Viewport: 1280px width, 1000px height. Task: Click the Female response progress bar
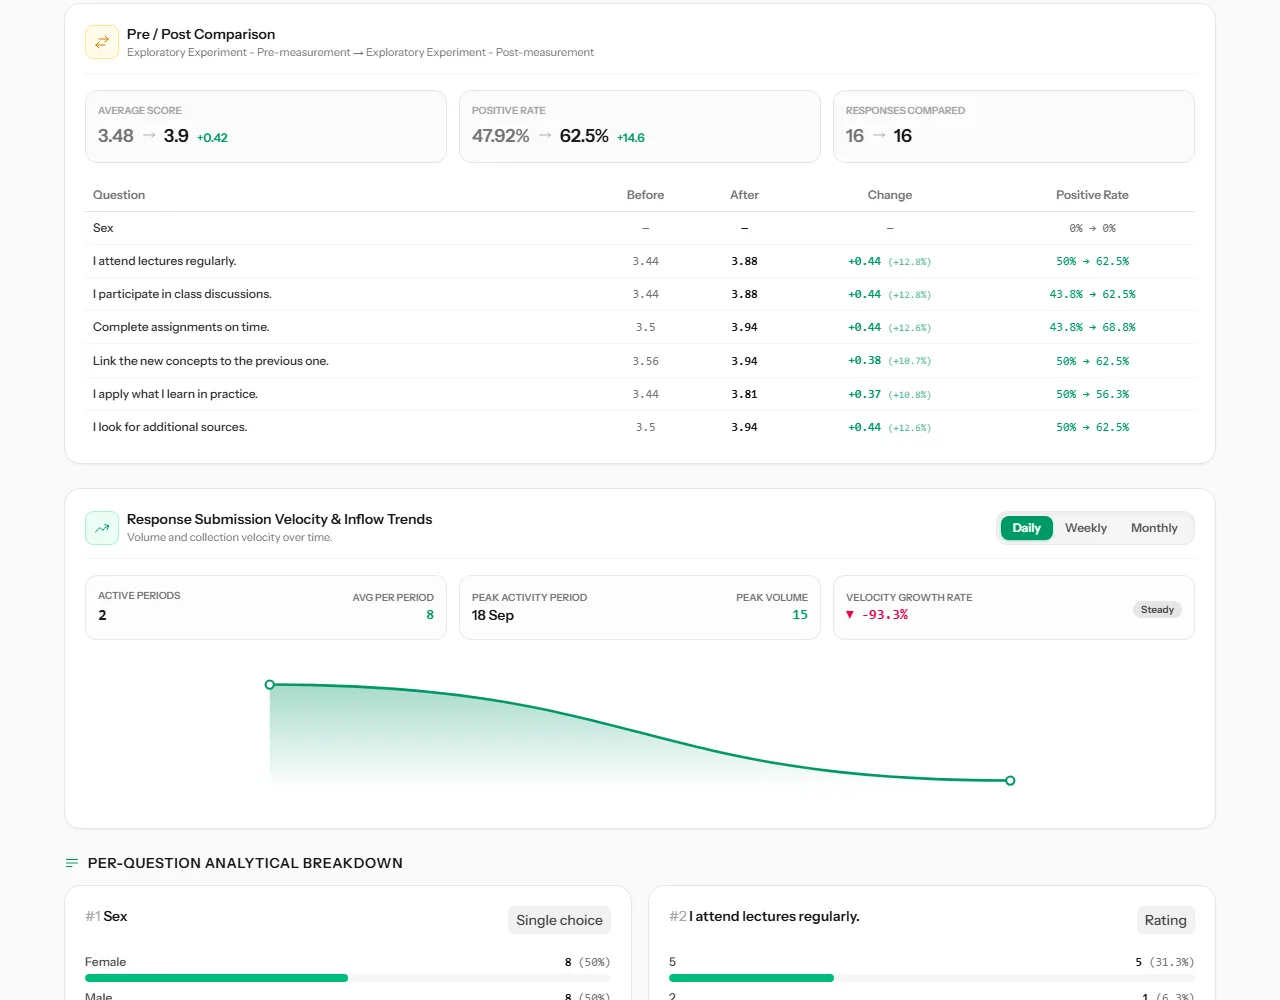pos(347,978)
